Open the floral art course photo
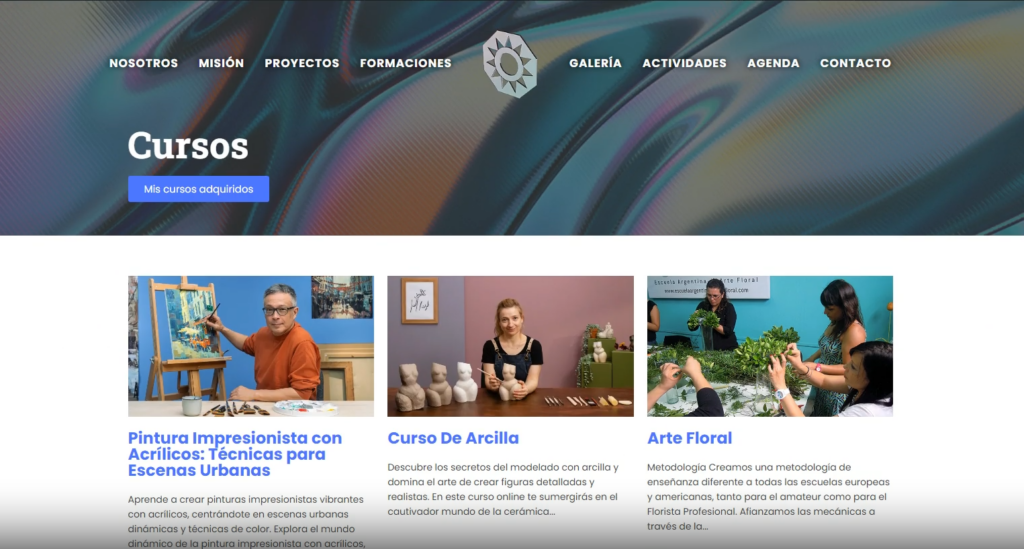This screenshot has width=1024, height=549. pyautogui.click(x=770, y=346)
